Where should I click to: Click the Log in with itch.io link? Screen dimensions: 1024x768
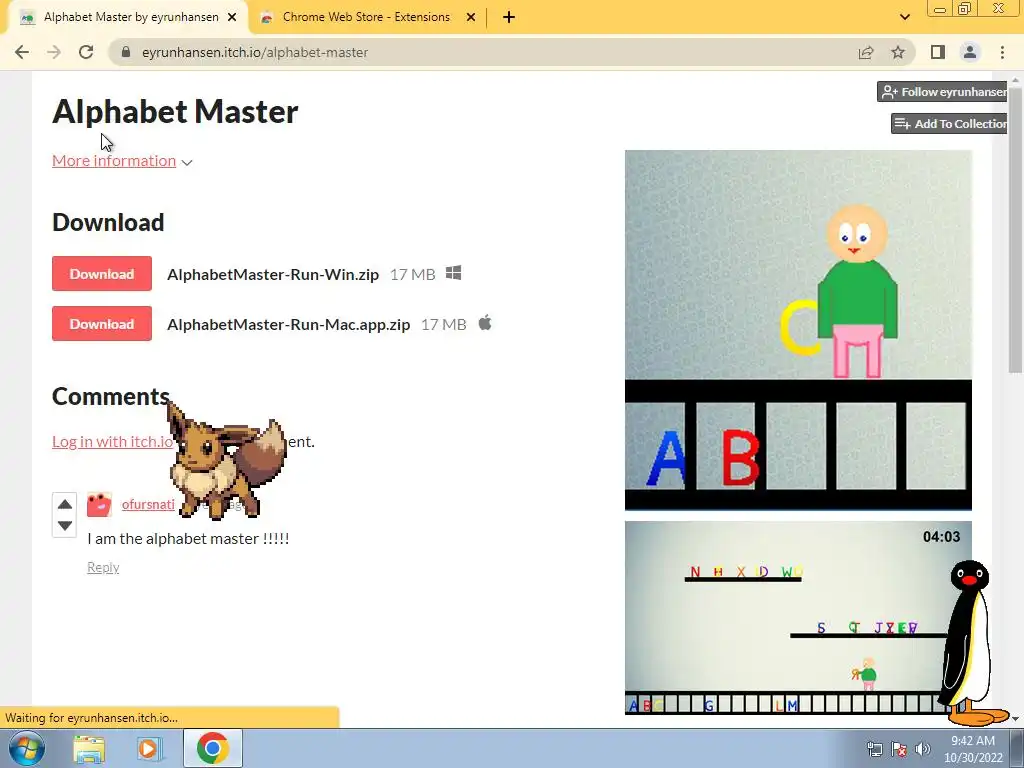click(x=112, y=441)
